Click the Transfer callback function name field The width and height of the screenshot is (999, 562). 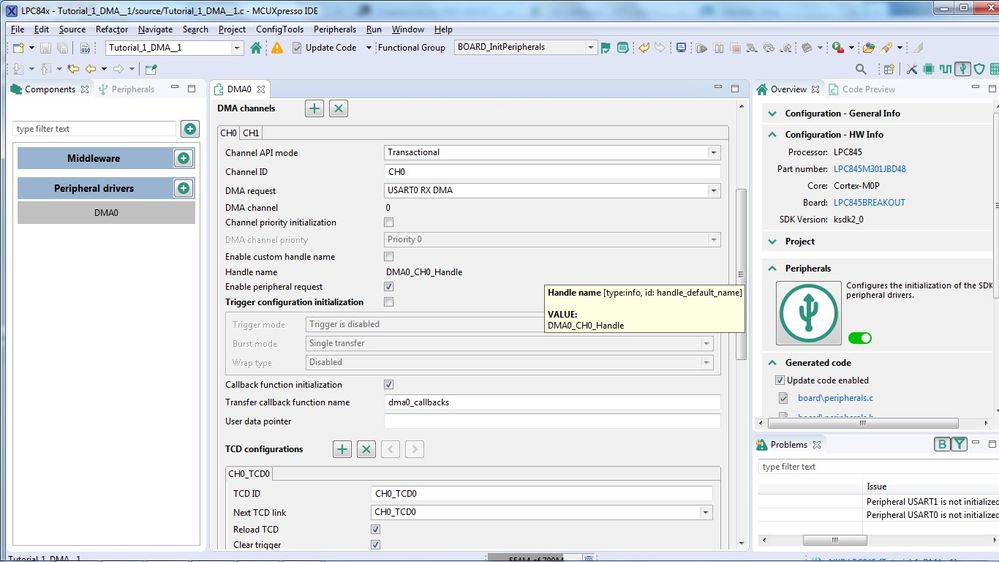click(x=552, y=403)
